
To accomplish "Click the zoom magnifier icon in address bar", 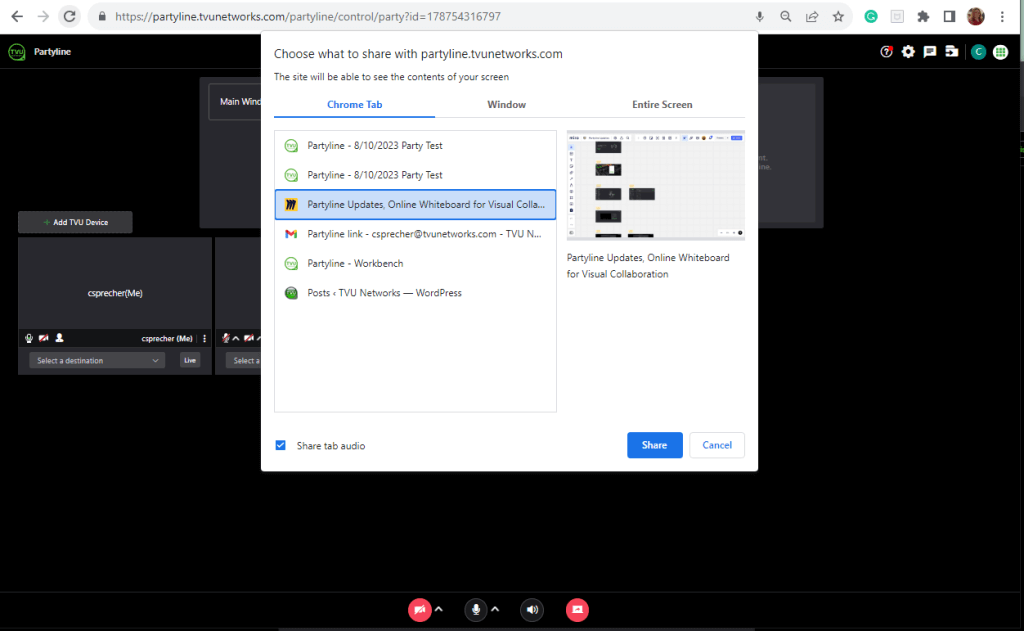I will 786,16.
